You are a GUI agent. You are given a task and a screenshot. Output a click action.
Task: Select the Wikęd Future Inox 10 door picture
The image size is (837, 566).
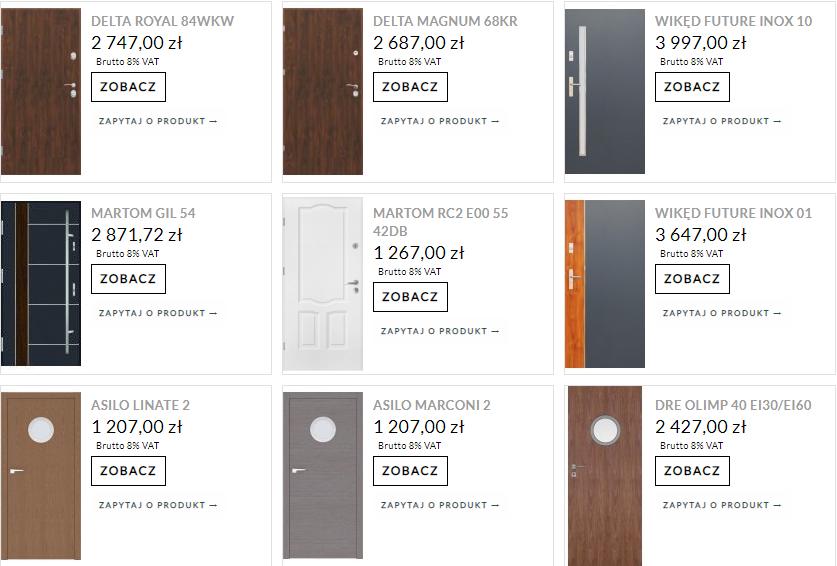tap(605, 91)
